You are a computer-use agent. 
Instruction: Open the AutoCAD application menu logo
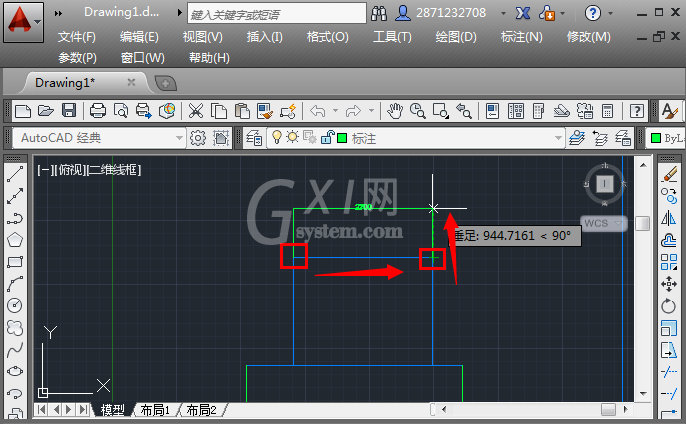click(23, 22)
